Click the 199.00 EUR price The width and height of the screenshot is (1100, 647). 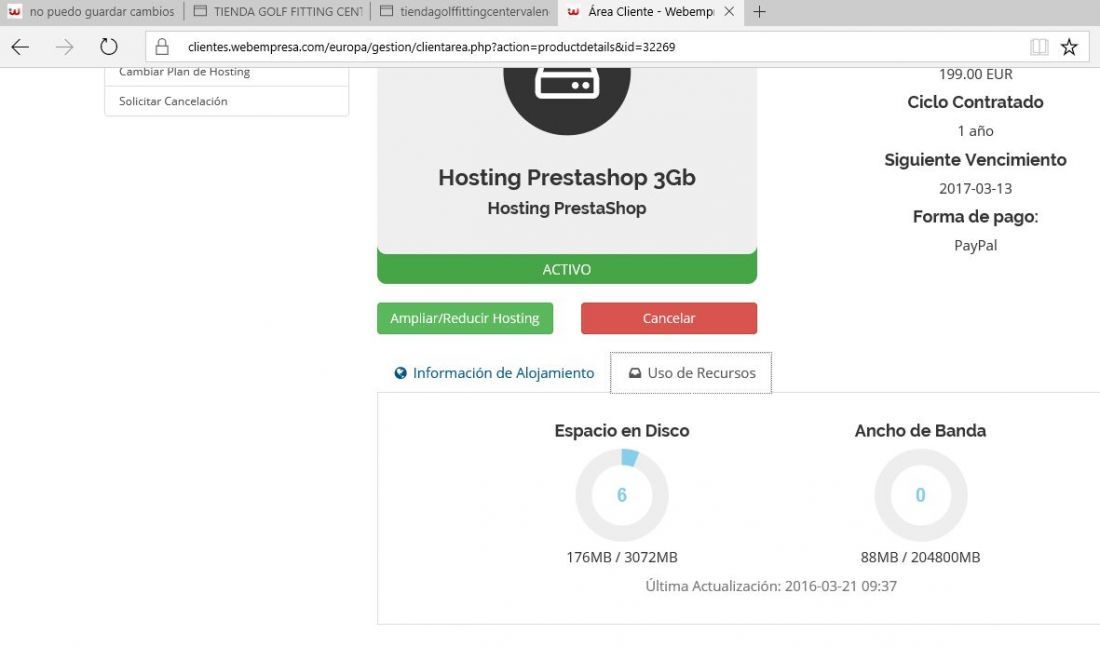click(x=975, y=74)
